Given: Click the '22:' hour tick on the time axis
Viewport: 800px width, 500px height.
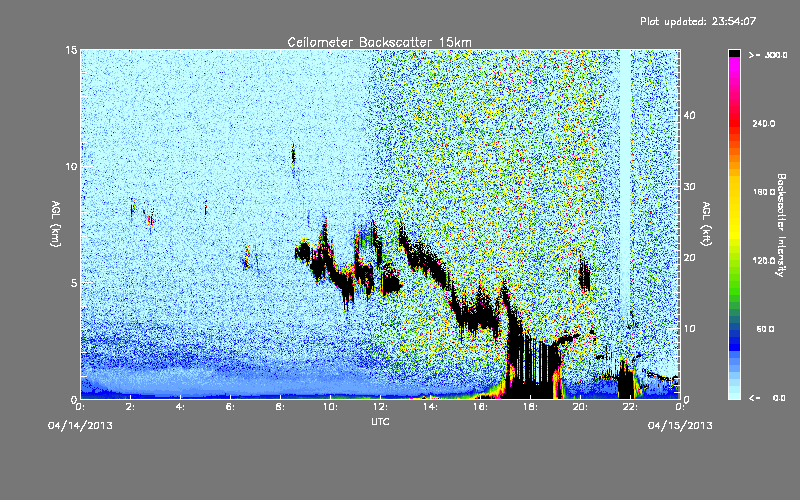Looking at the screenshot, I should tap(631, 407).
